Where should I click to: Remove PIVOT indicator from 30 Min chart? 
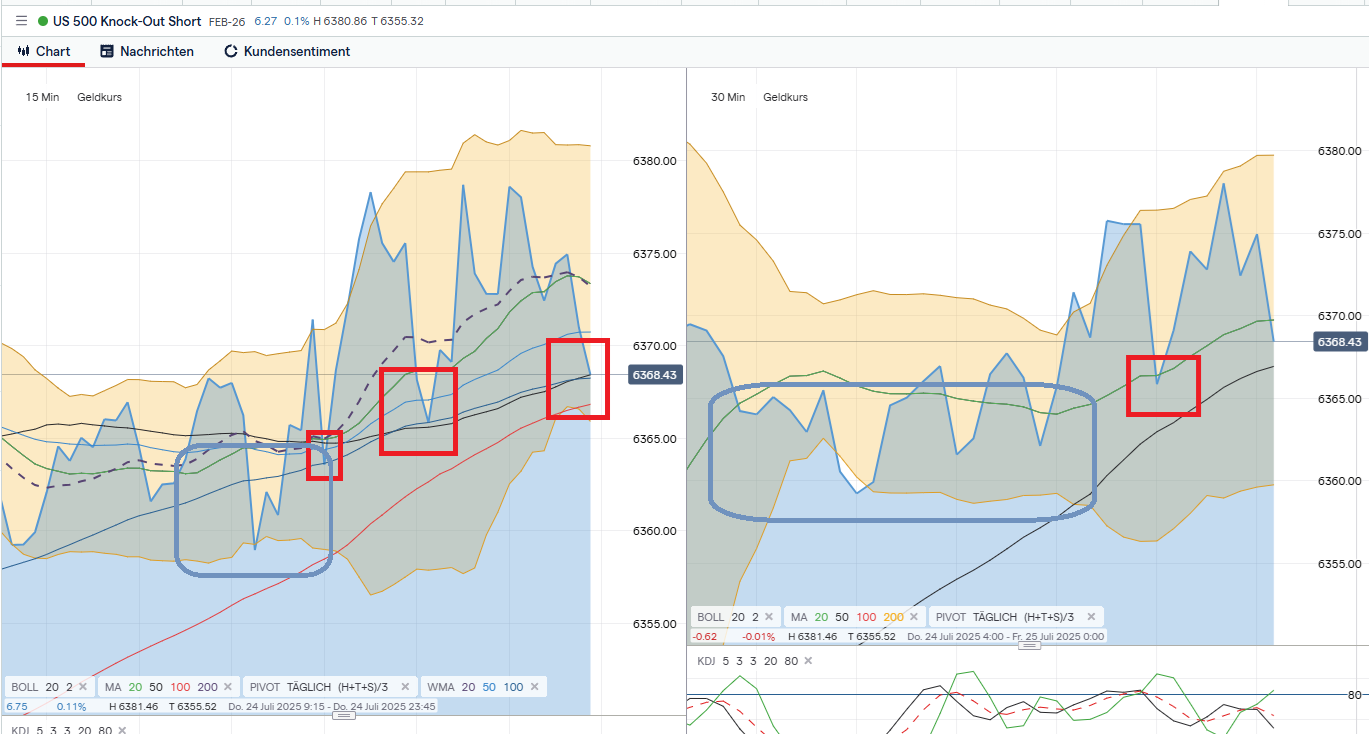pos(1091,617)
